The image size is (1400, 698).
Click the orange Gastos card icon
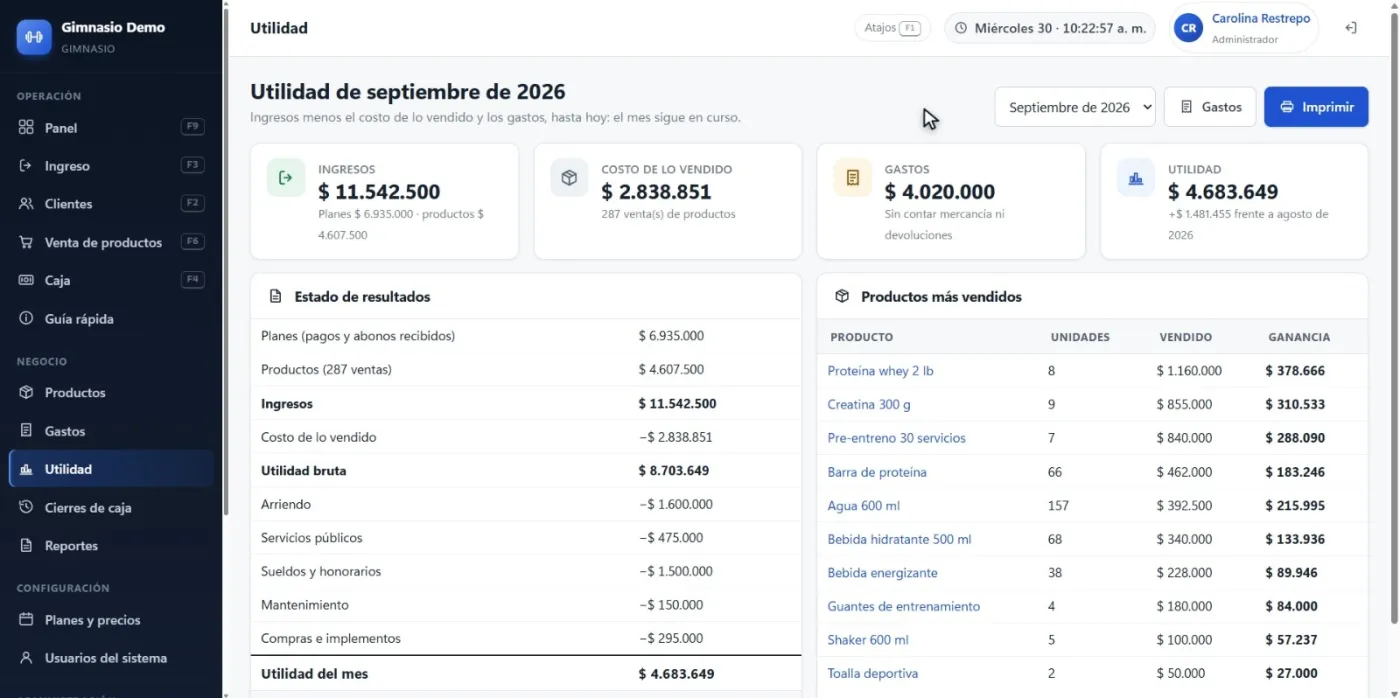pos(853,178)
